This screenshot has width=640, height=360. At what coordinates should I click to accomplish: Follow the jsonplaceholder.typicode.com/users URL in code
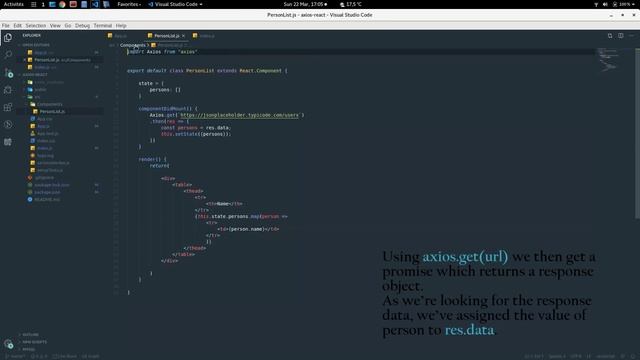[x=240, y=115]
